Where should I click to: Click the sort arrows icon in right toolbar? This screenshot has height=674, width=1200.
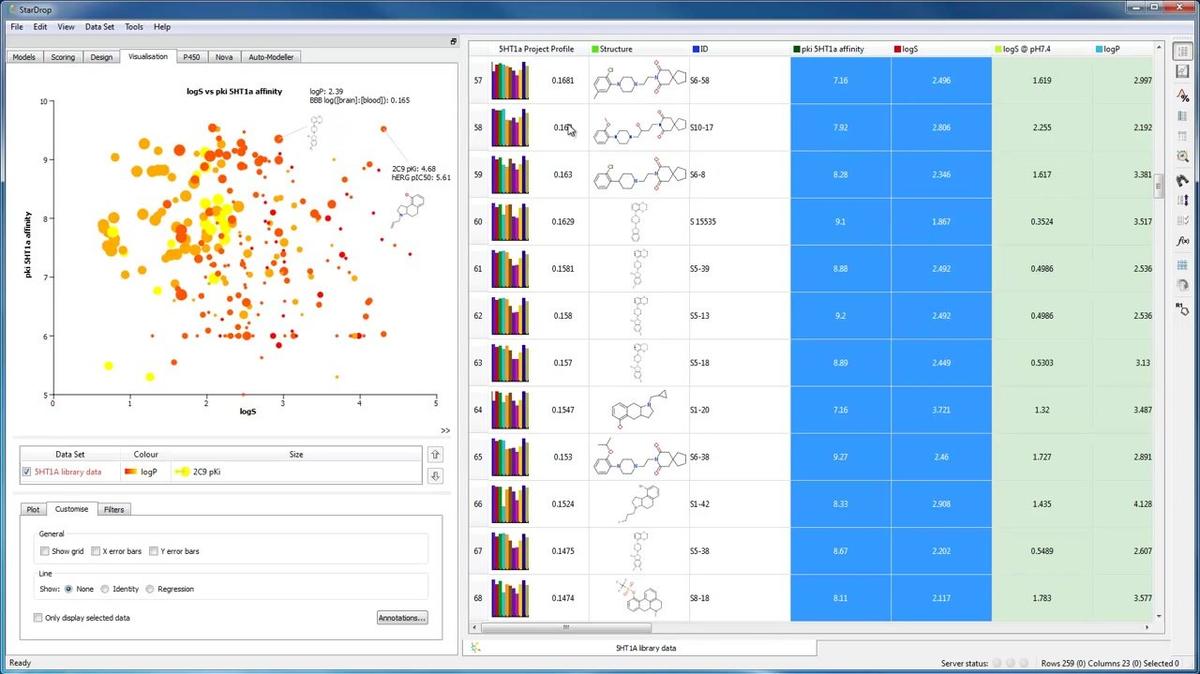point(1183,200)
